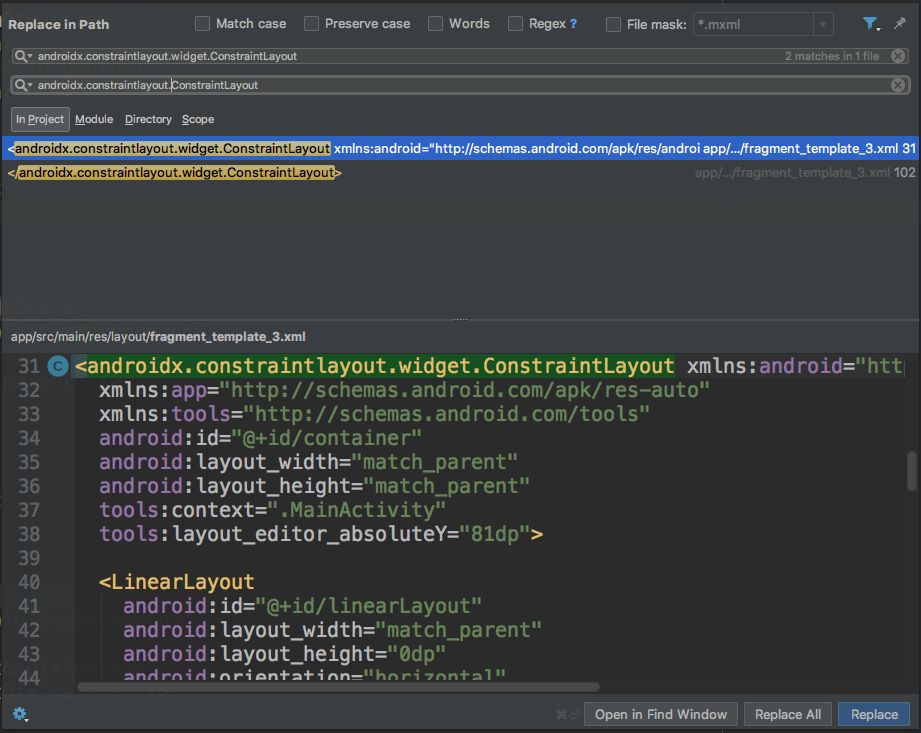Click the replacement text input field
This screenshot has width=921, height=733.
click(461, 85)
